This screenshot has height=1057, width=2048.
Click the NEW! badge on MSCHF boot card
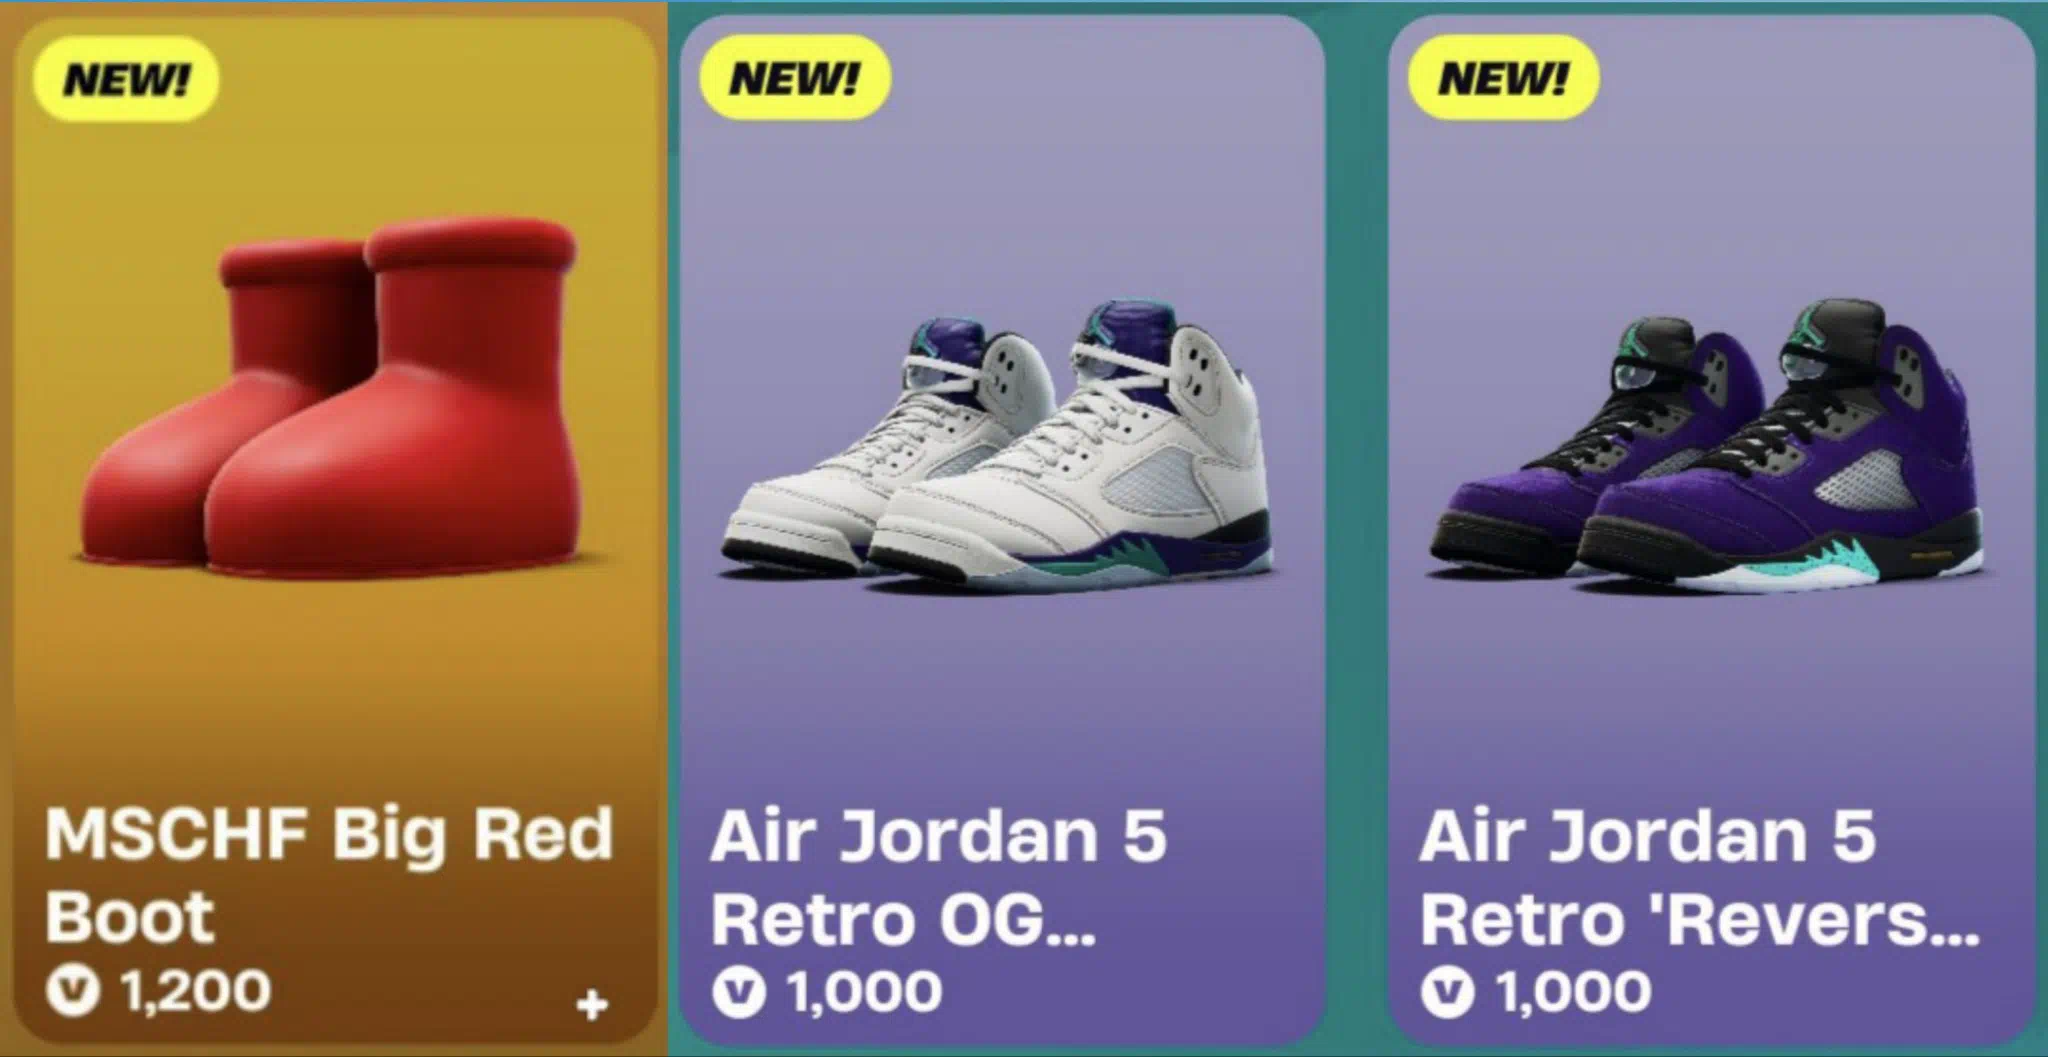[x=125, y=79]
